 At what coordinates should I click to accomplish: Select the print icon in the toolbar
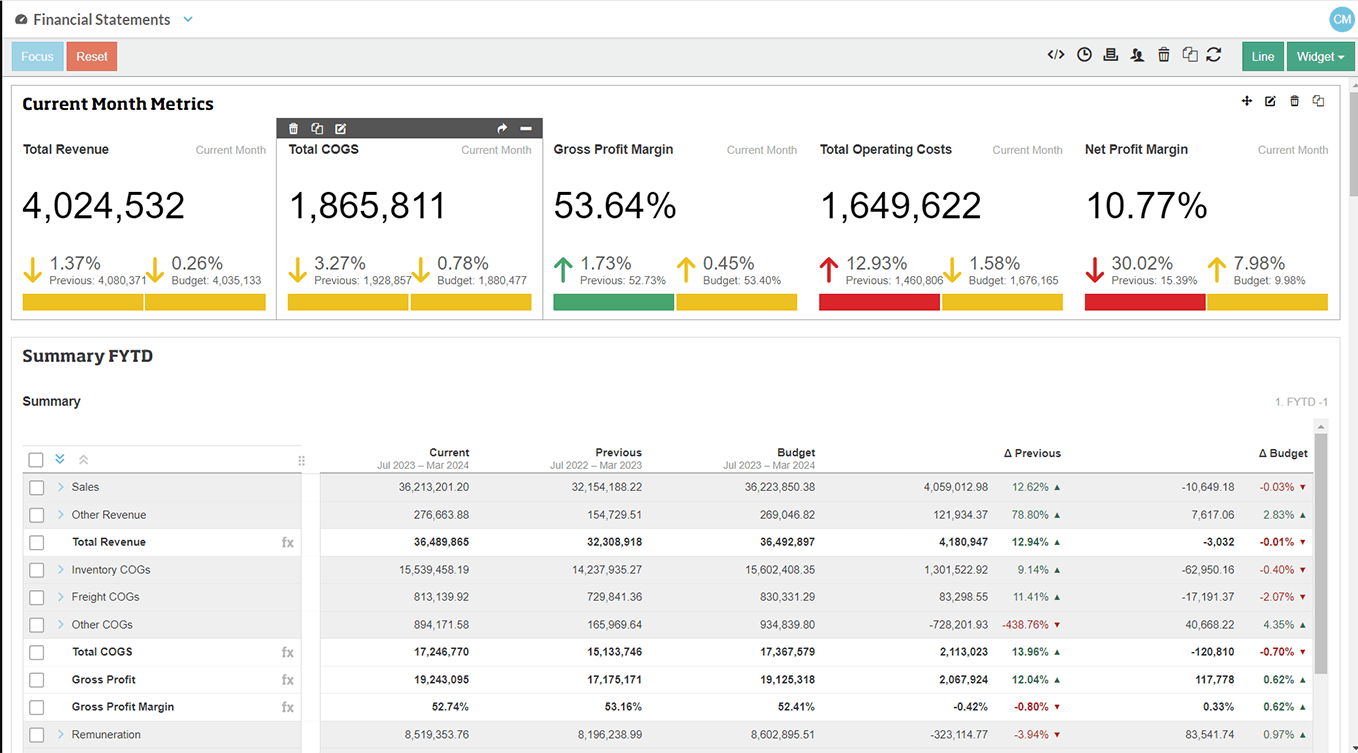pyautogui.click(x=1110, y=55)
